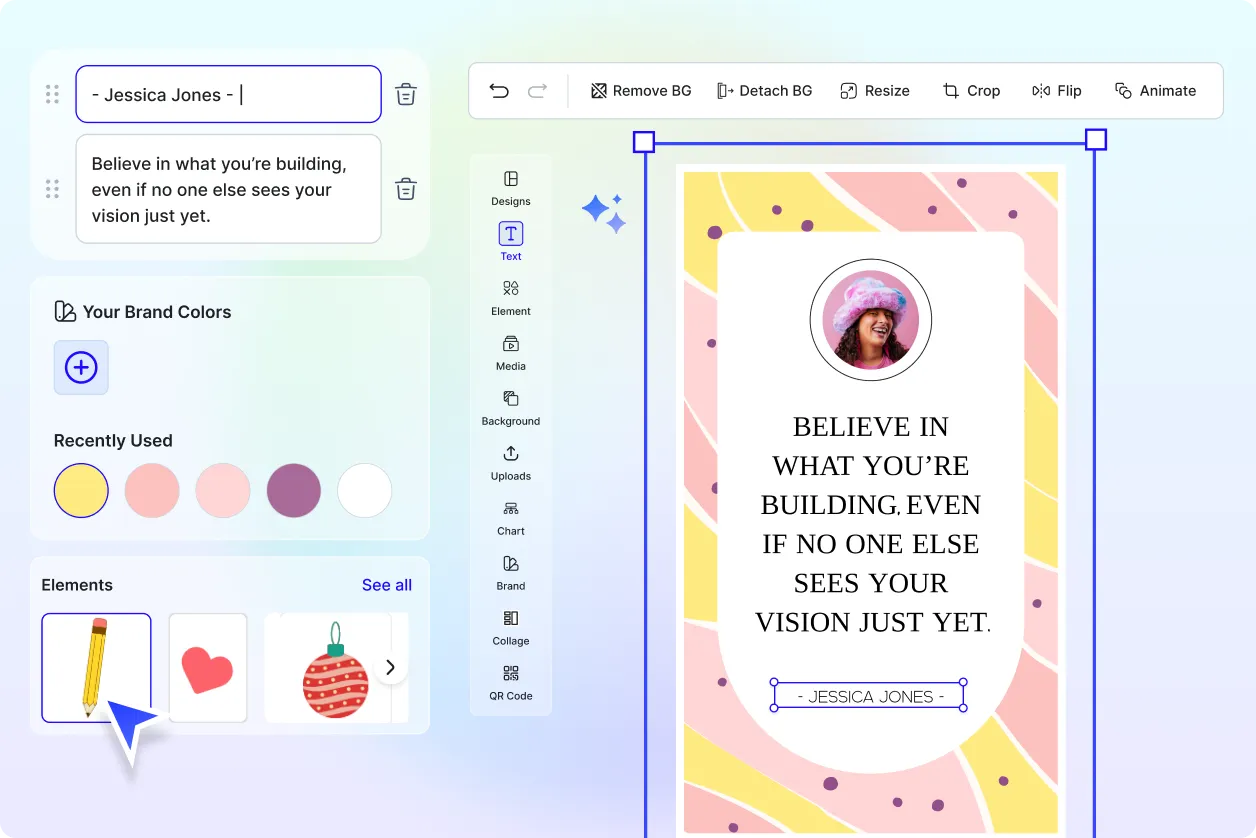Click the Flip tool
1256x838 pixels.
(1057, 91)
